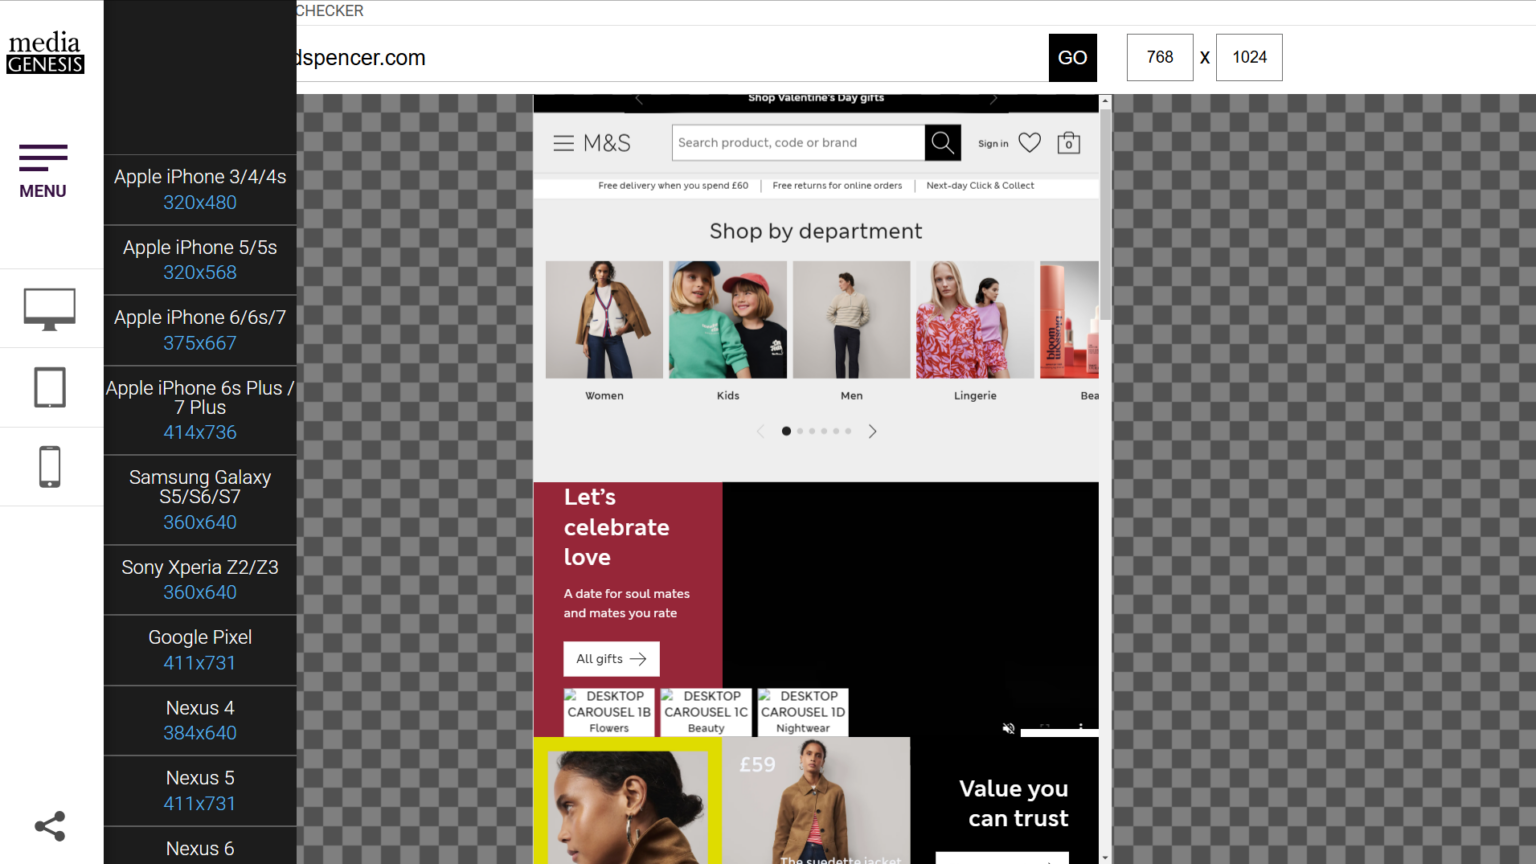Open the Men department thumbnail

coord(852,320)
